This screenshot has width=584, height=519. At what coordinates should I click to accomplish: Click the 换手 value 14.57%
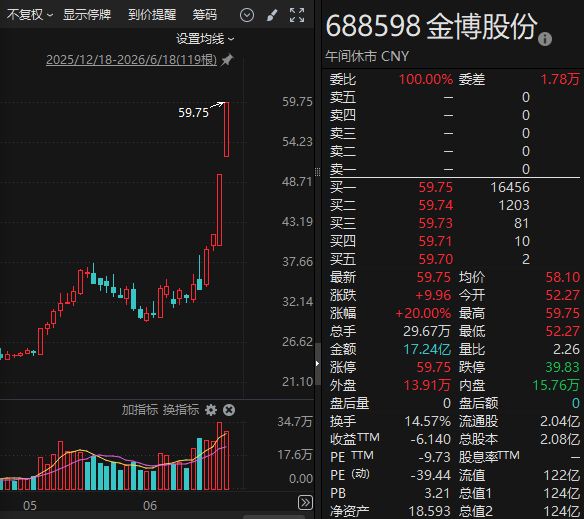(428, 421)
